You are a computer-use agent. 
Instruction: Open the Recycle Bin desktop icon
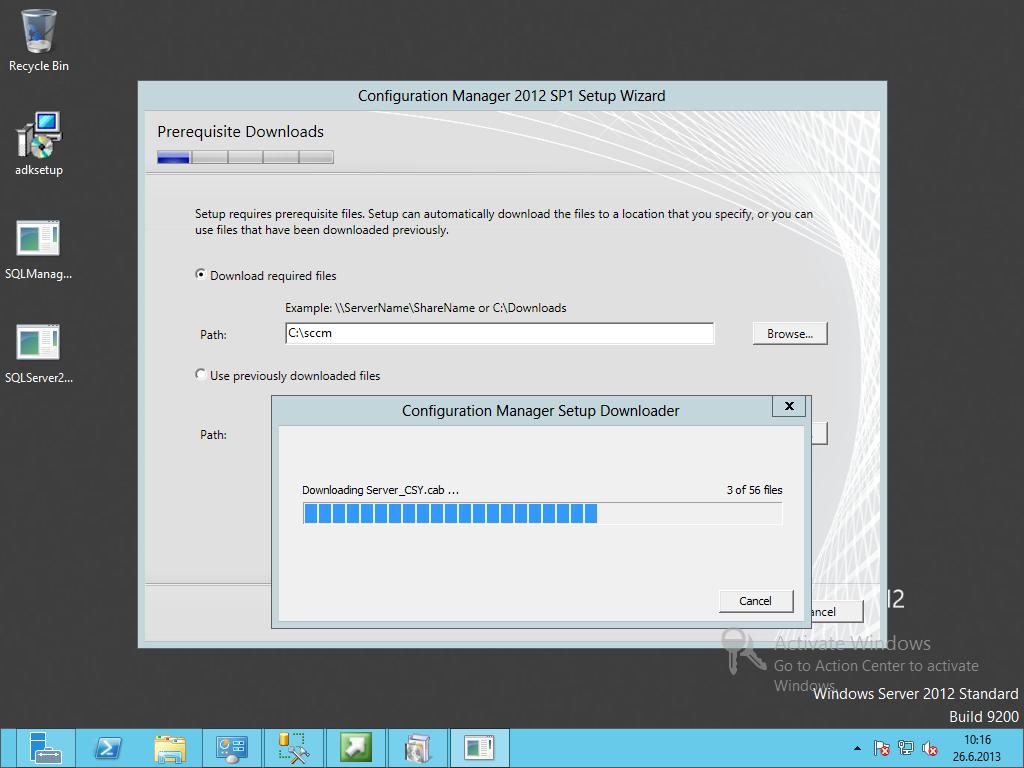point(39,40)
